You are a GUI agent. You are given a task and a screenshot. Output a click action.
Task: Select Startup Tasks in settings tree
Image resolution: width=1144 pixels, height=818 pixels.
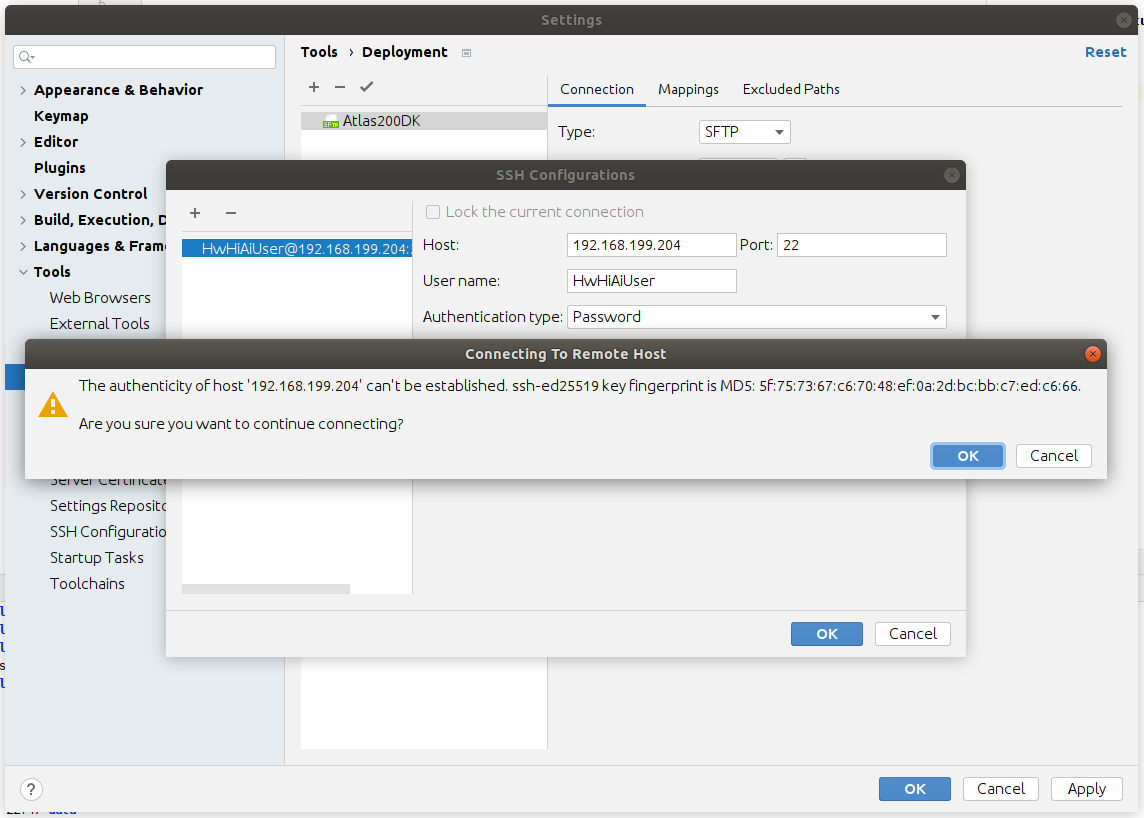coord(96,558)
